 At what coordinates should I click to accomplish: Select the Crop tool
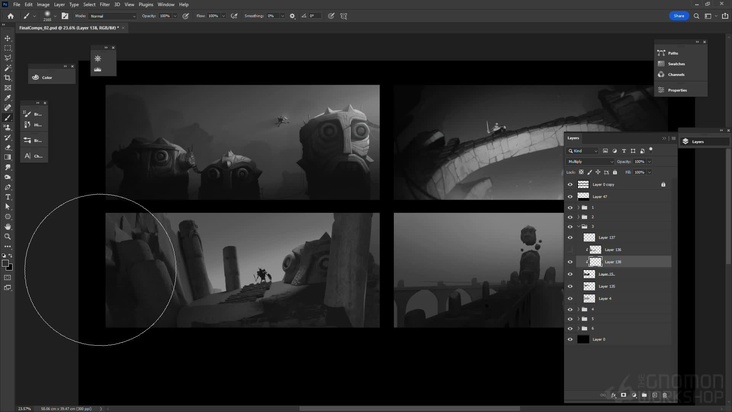pyautogui.click(x=7, y=78)
